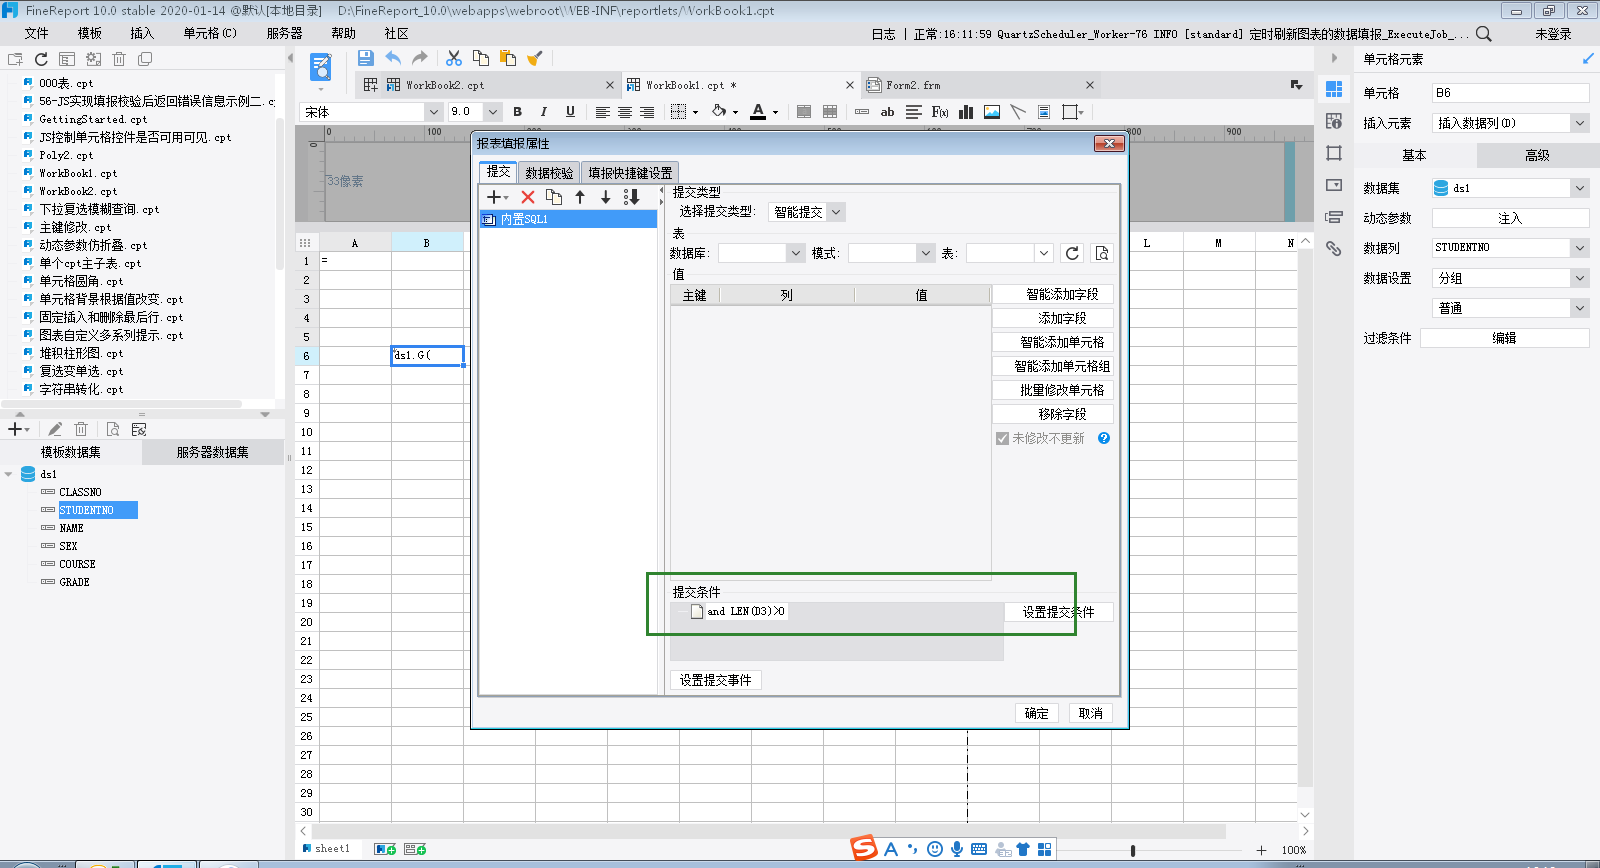The width and height of the screenshot is (1600, 868).
Task: Edit the selected dataset with pencil icon
Action: [x=55, y=429]
